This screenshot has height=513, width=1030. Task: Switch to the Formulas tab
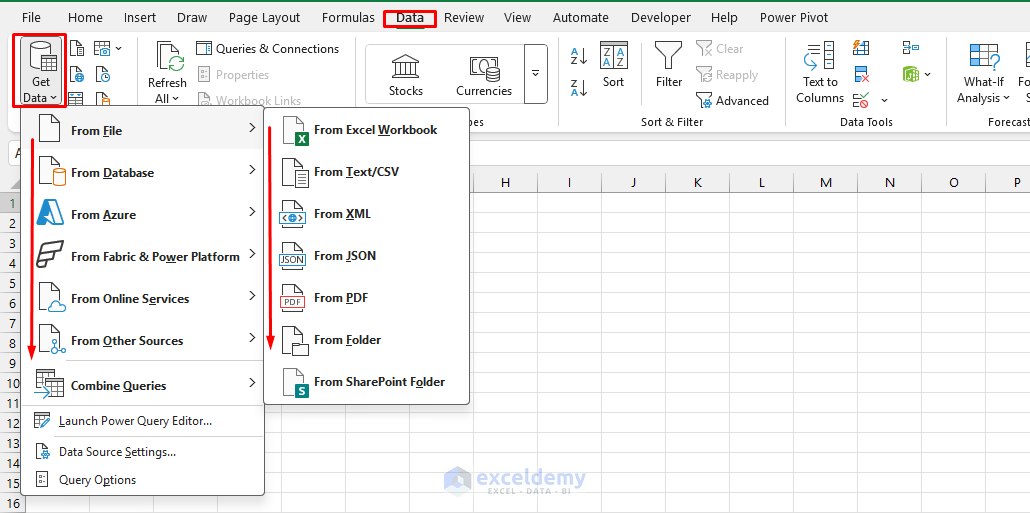point(348,18)
